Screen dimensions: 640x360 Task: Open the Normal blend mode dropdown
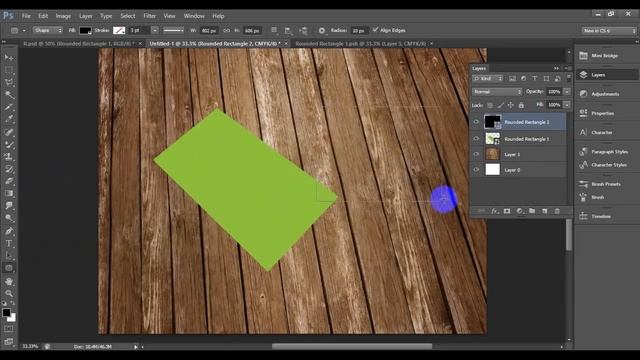tap(497, 92)
